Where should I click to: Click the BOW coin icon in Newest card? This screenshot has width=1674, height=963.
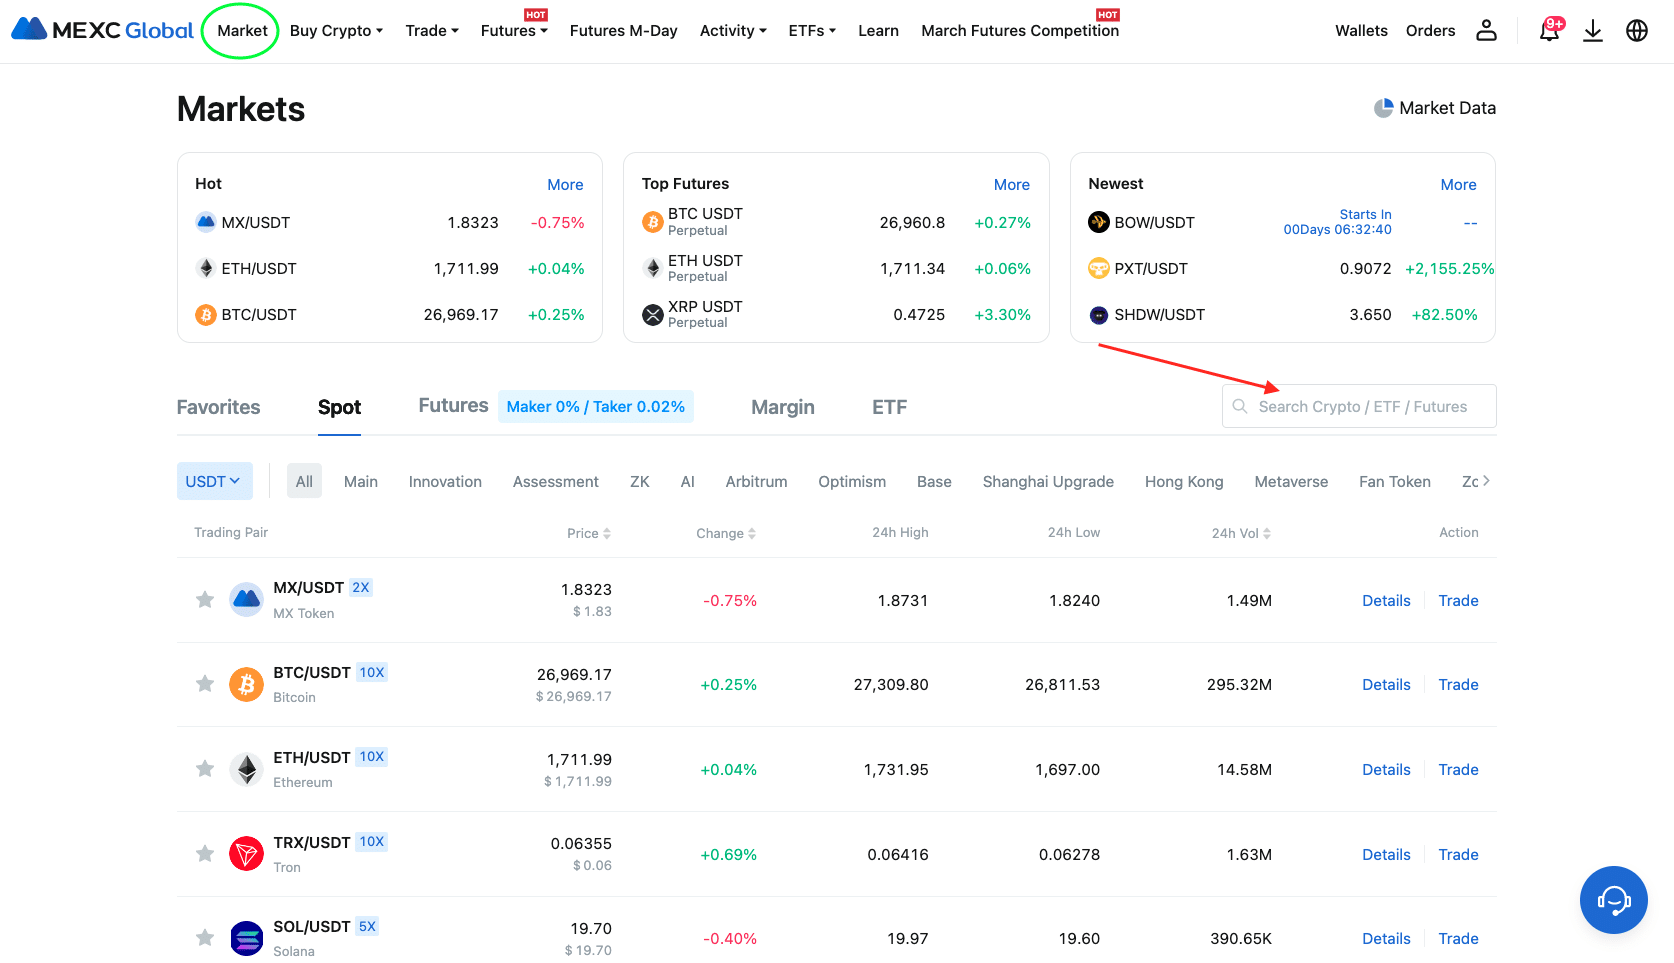click(x=1099, y=222)
